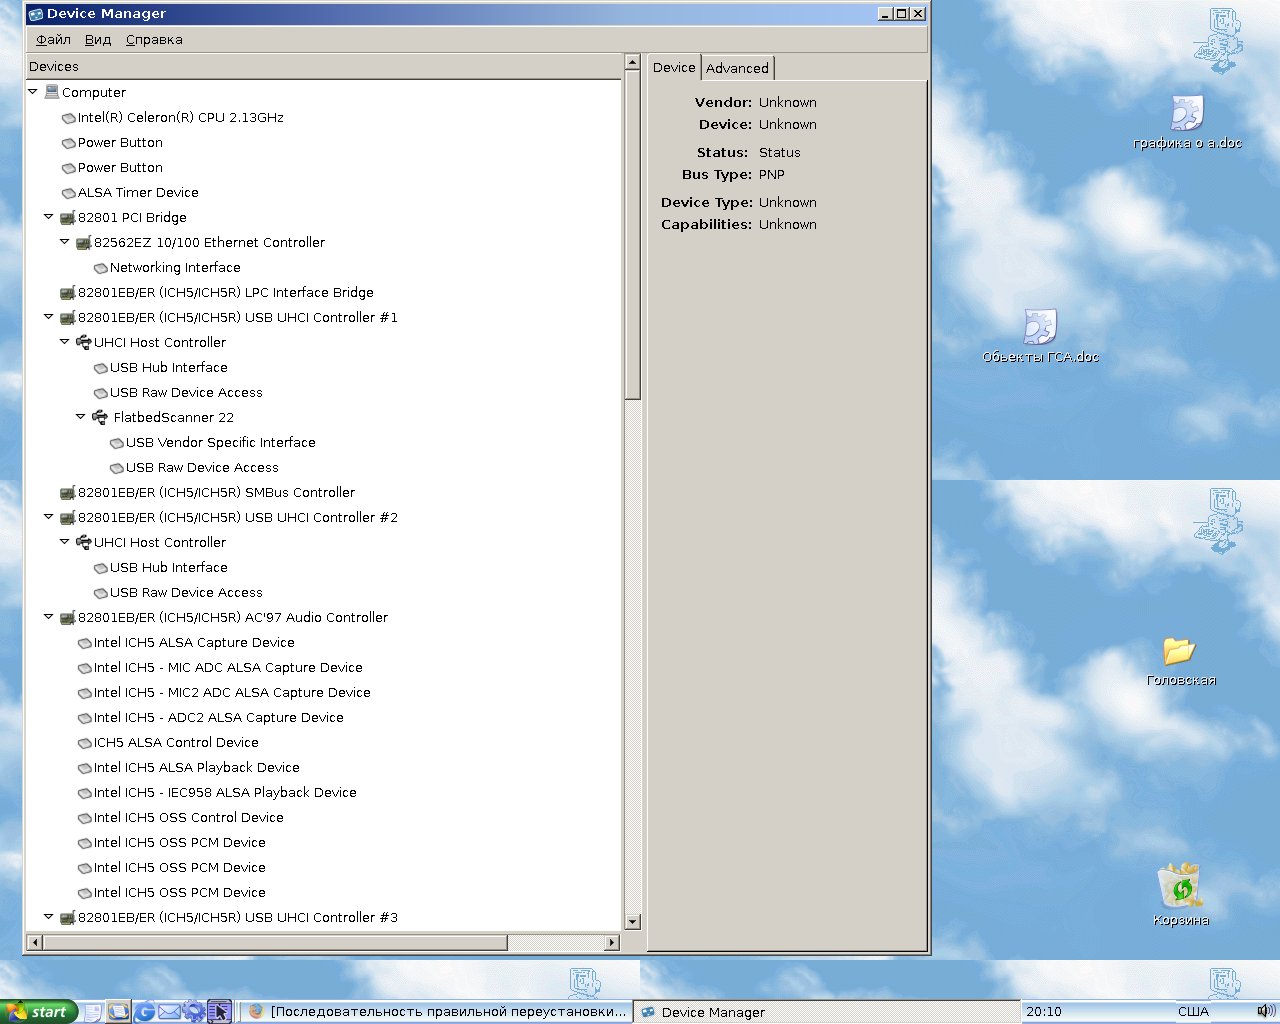The height and width of the screenshot is (1024, 1280).
Task: Click the text document icon in quick launch
Action: point(92,1012)
